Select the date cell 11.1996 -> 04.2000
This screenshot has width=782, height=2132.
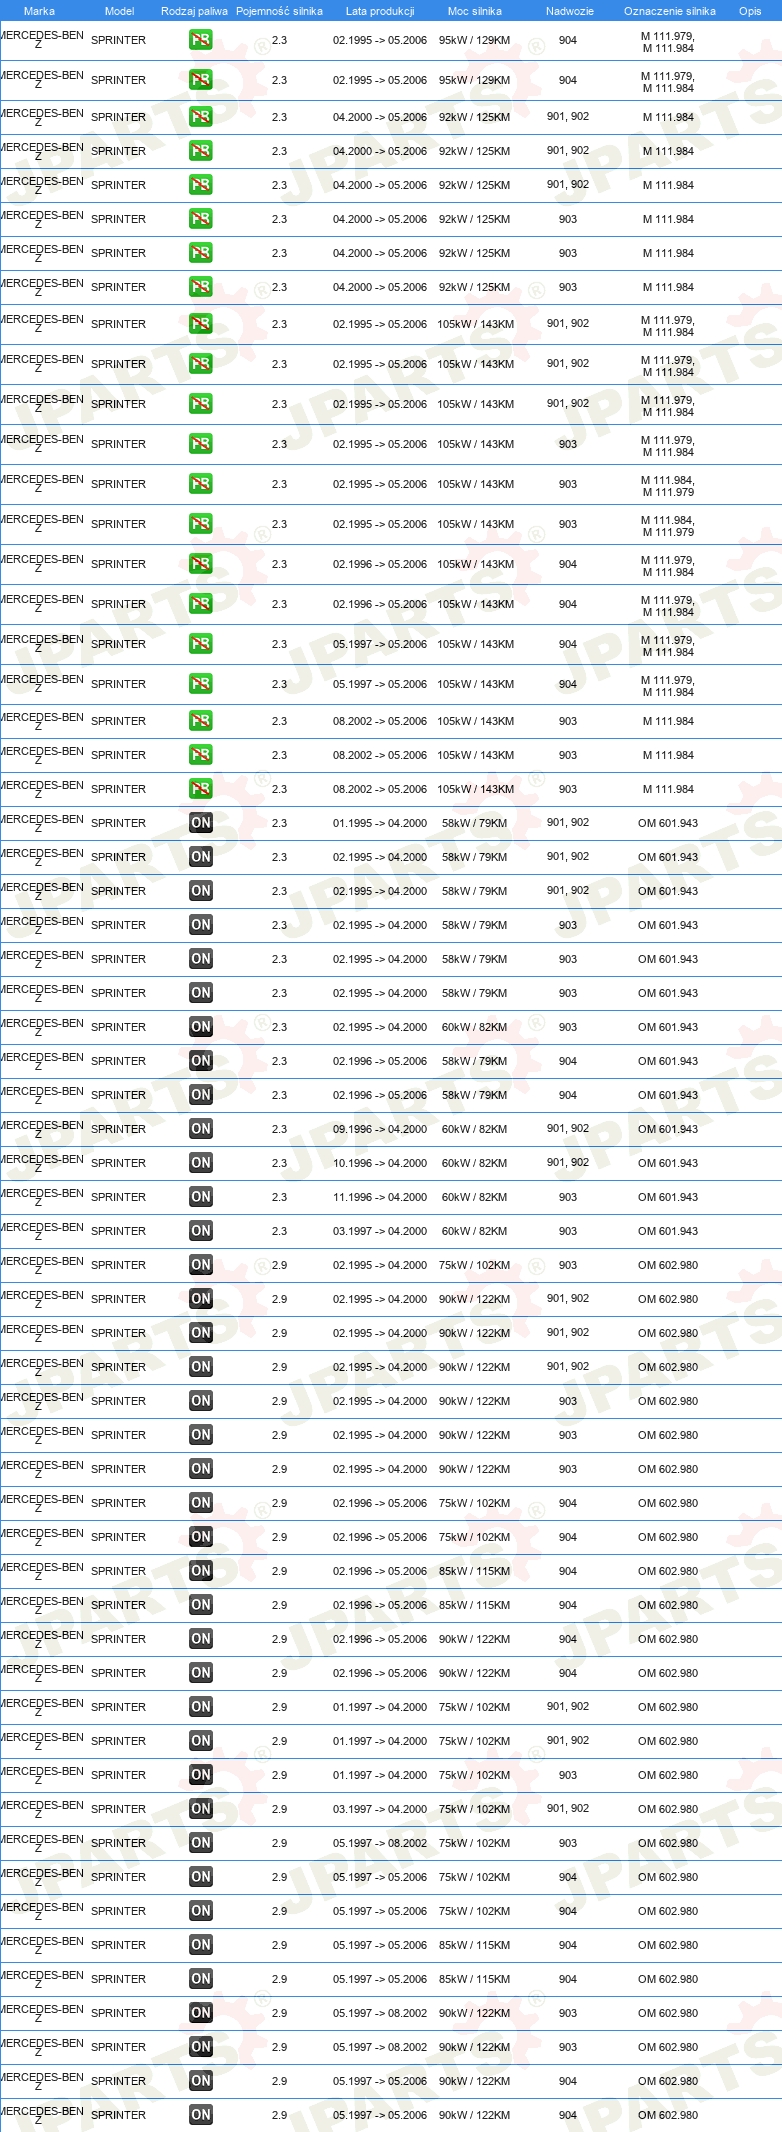[x=380, y=1197]
